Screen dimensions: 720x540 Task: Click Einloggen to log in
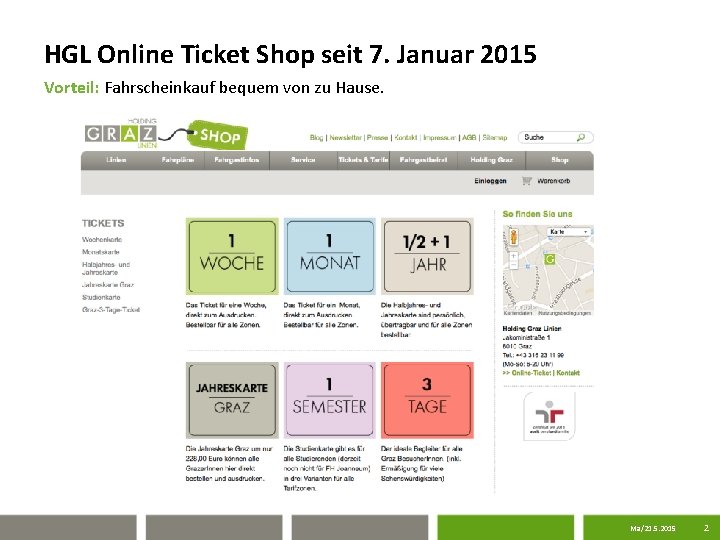(490, 181)
